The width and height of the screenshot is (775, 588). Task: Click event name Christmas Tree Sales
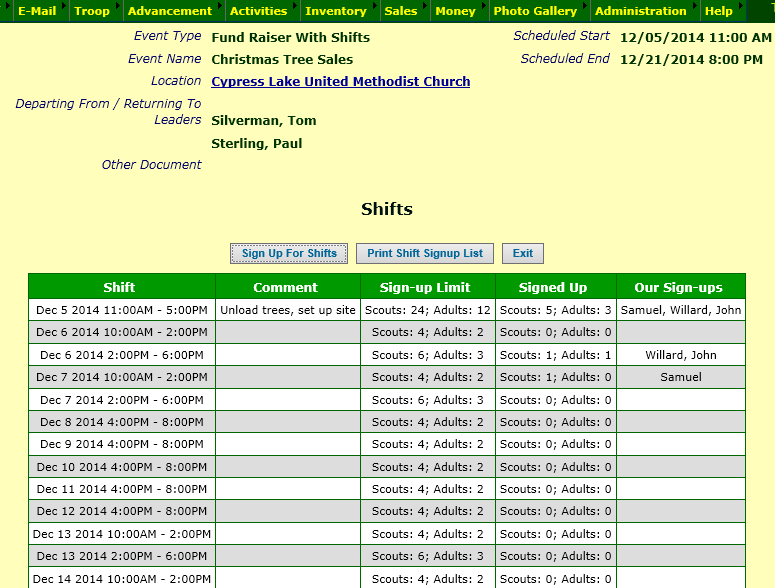pos(282,59)
